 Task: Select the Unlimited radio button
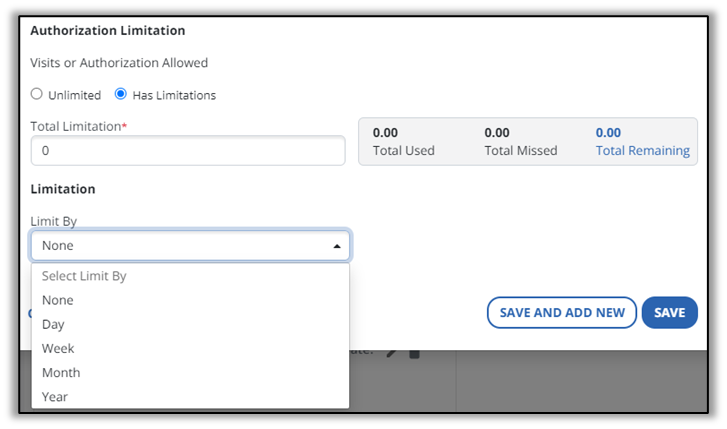[x=37, y=95]
